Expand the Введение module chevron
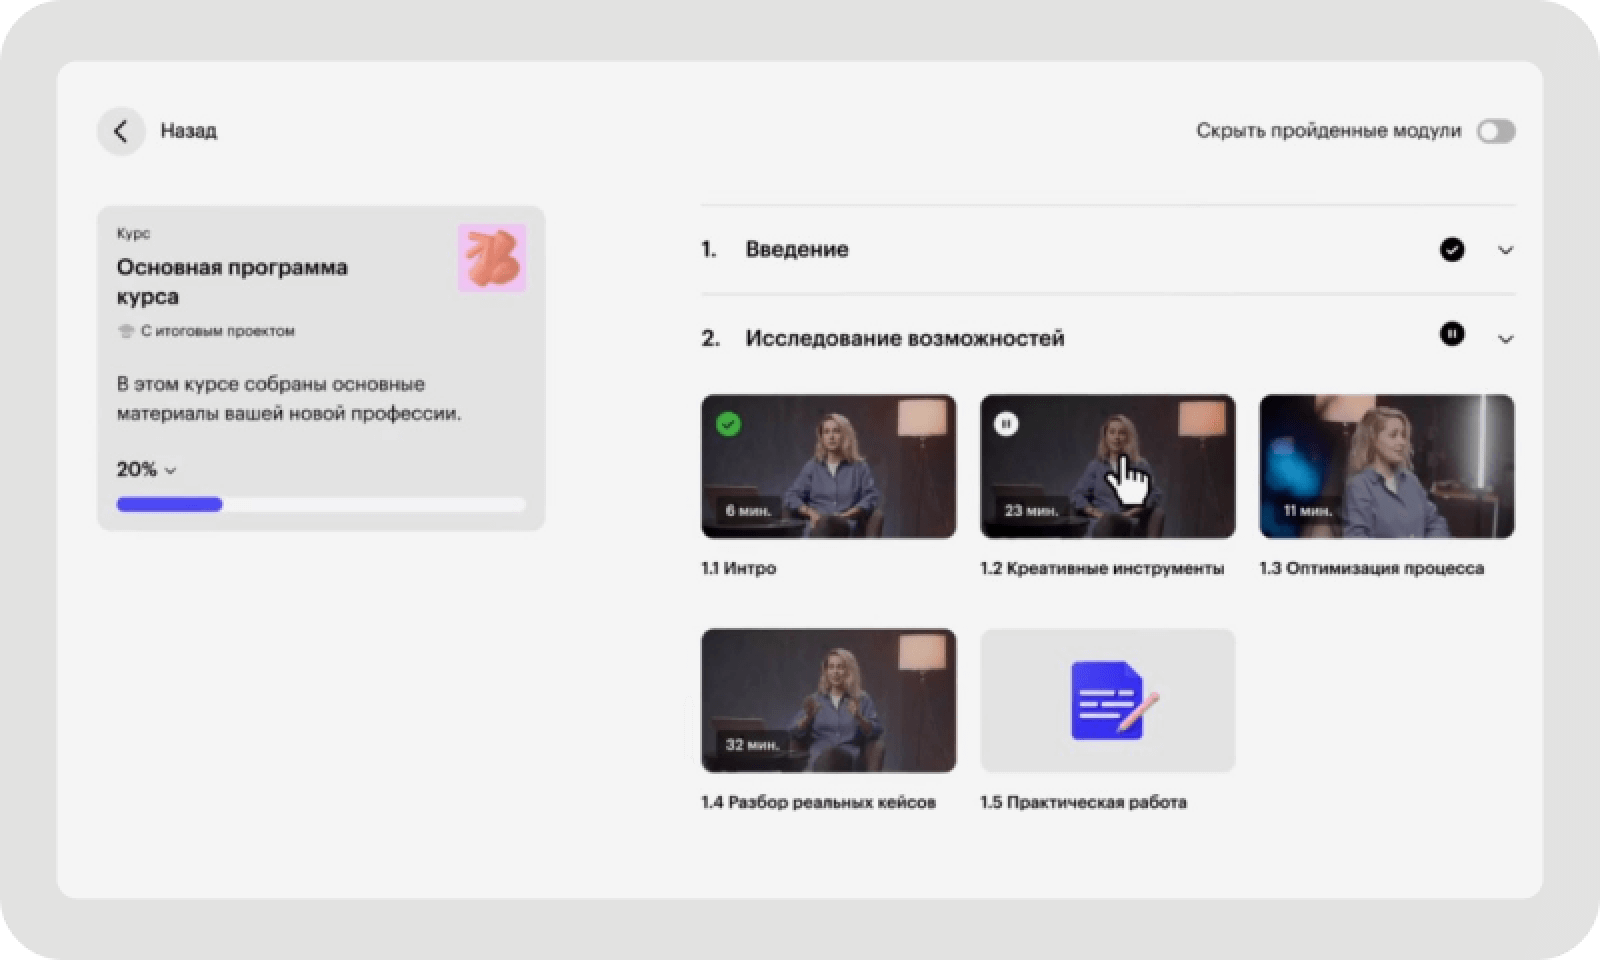The width and height of the screenshot is (1600, 960). [x=1505, y=250]
